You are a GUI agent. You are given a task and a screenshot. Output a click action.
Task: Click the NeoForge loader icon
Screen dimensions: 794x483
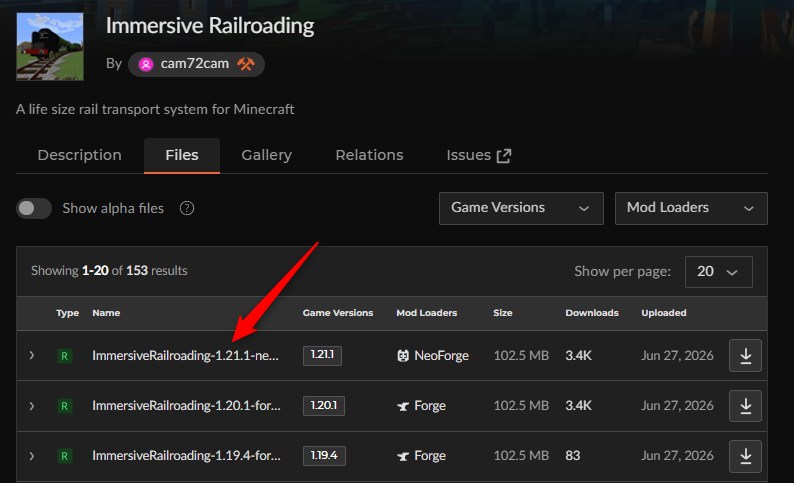coord(403,356)
